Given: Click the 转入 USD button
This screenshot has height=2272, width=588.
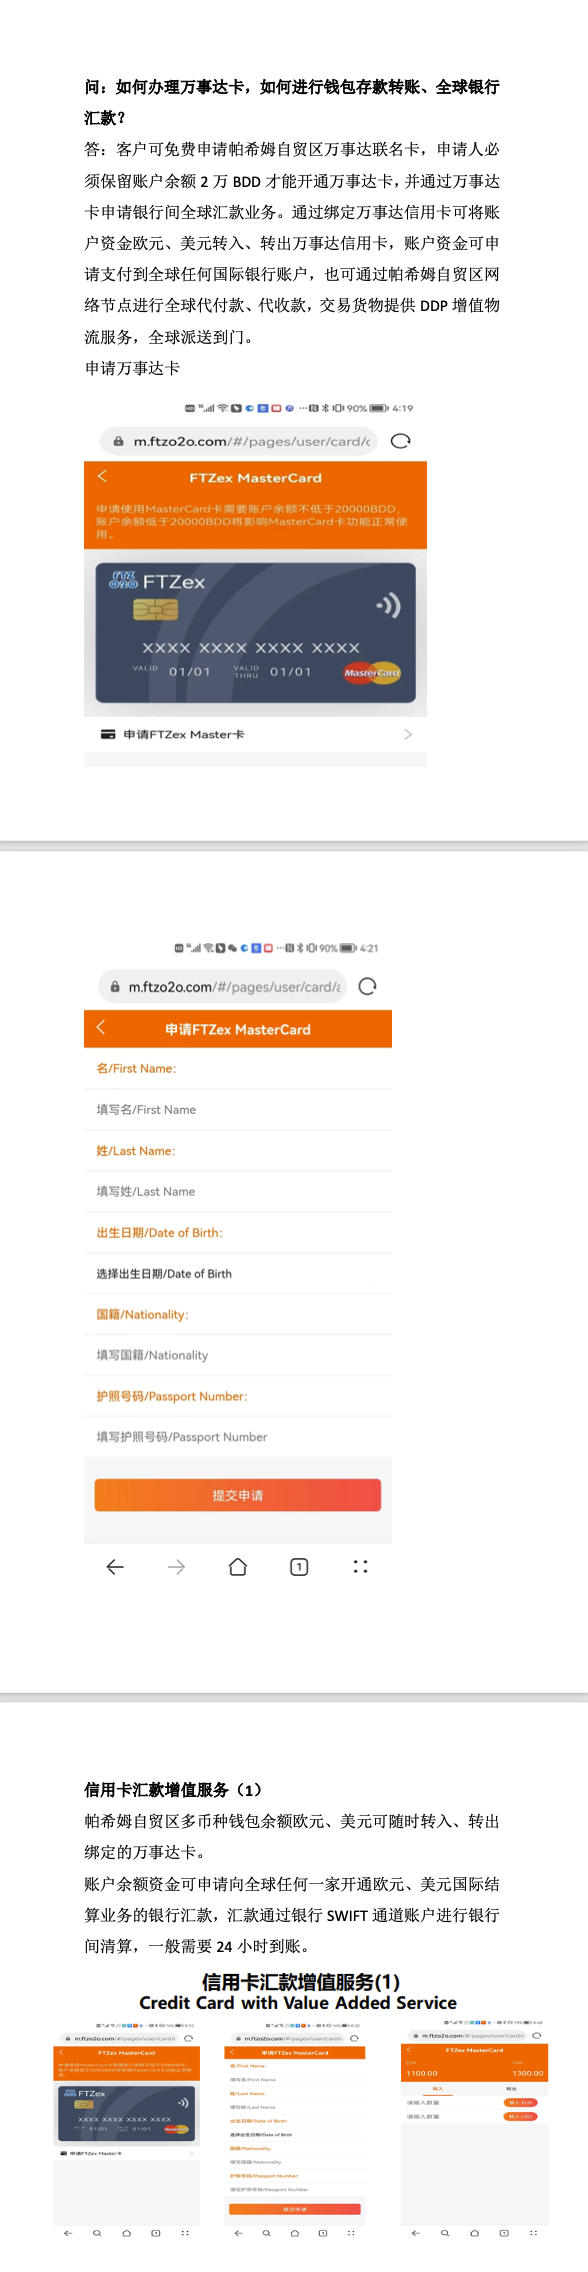Looking at the screenshot, I should click(x=520, y=2116).
